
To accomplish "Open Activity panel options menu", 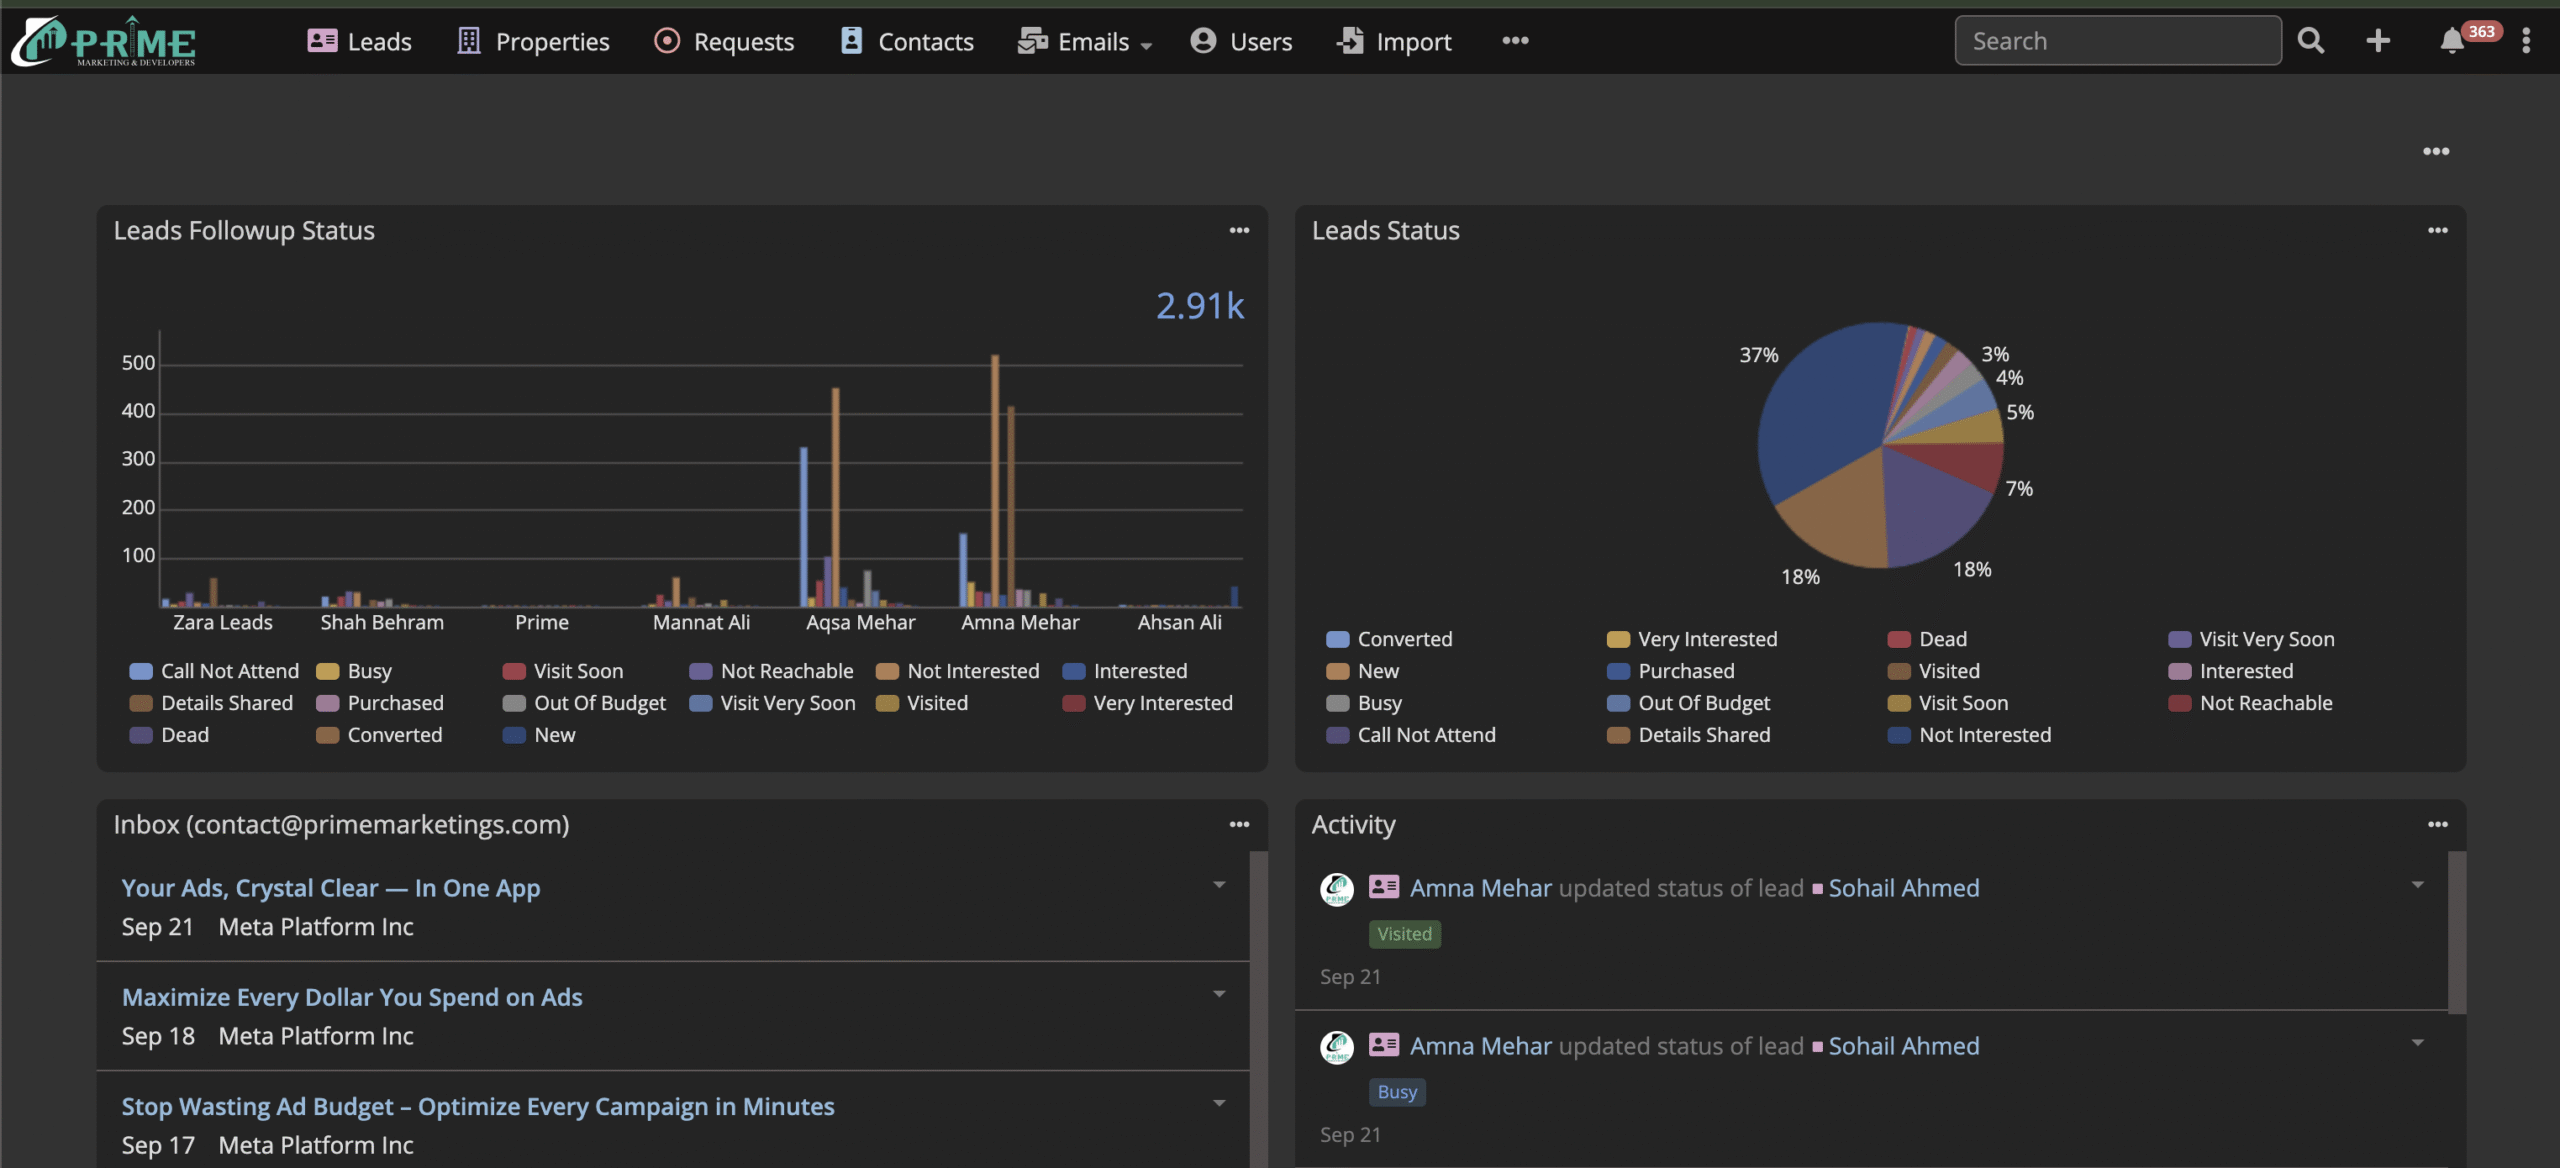I will 2437,825.
